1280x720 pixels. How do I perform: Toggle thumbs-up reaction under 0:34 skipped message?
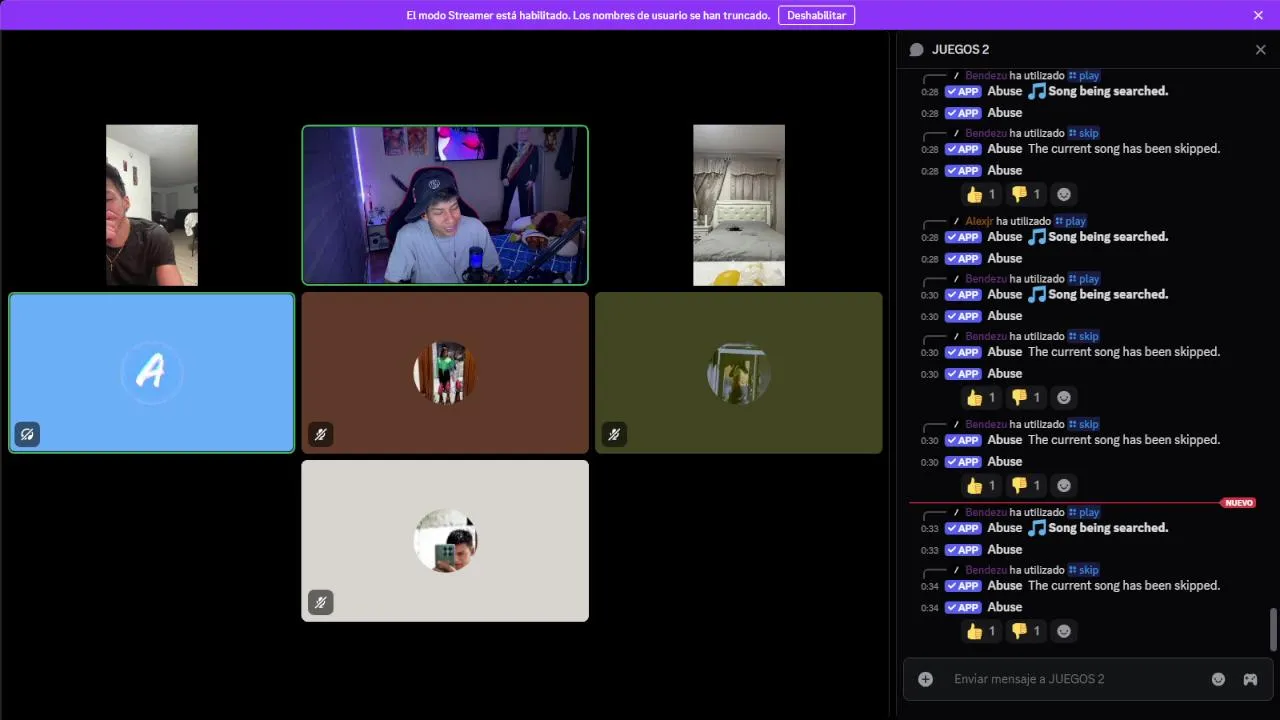[980, 631]
